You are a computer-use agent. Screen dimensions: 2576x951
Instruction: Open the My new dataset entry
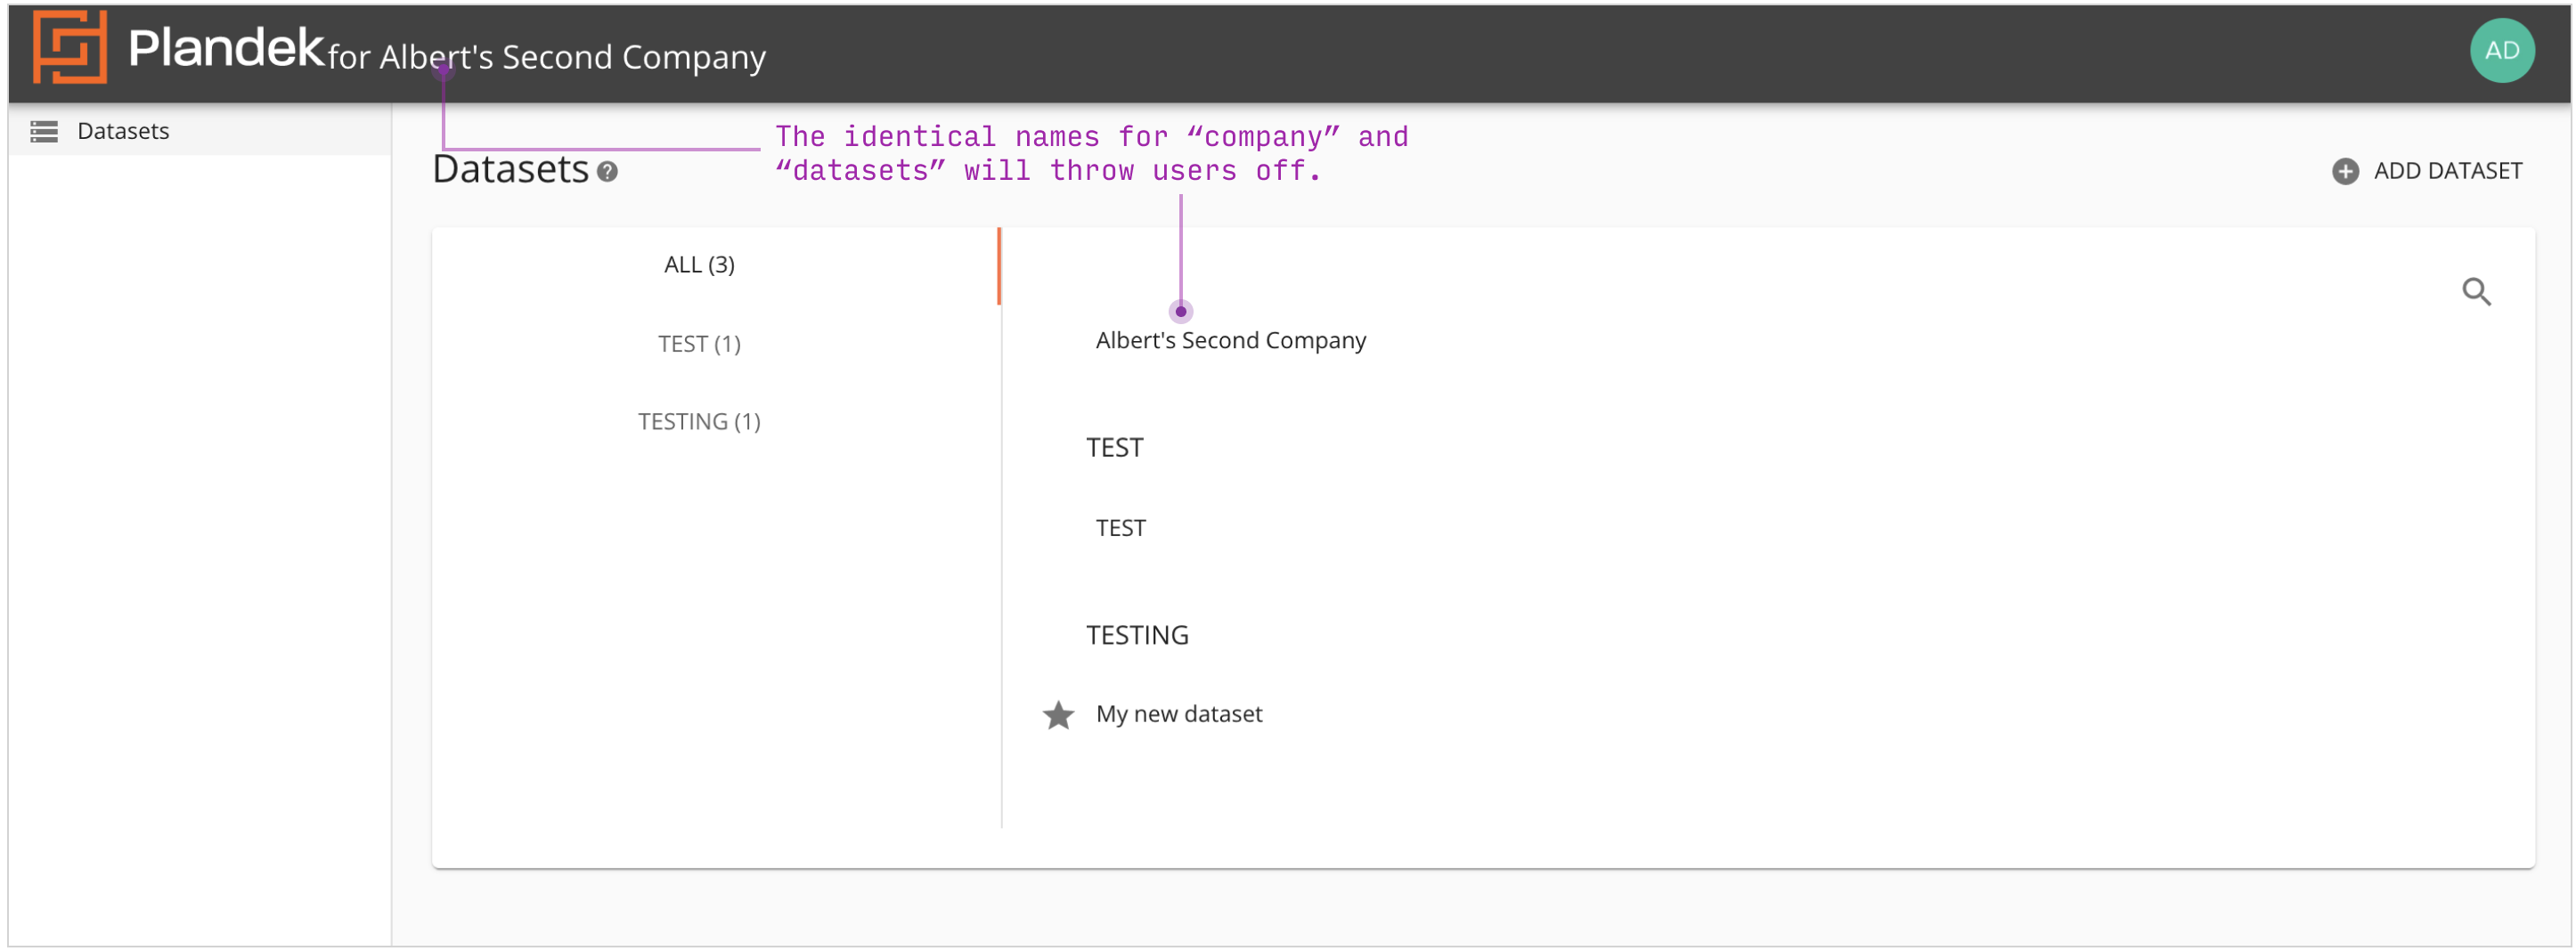point(1178,715)
